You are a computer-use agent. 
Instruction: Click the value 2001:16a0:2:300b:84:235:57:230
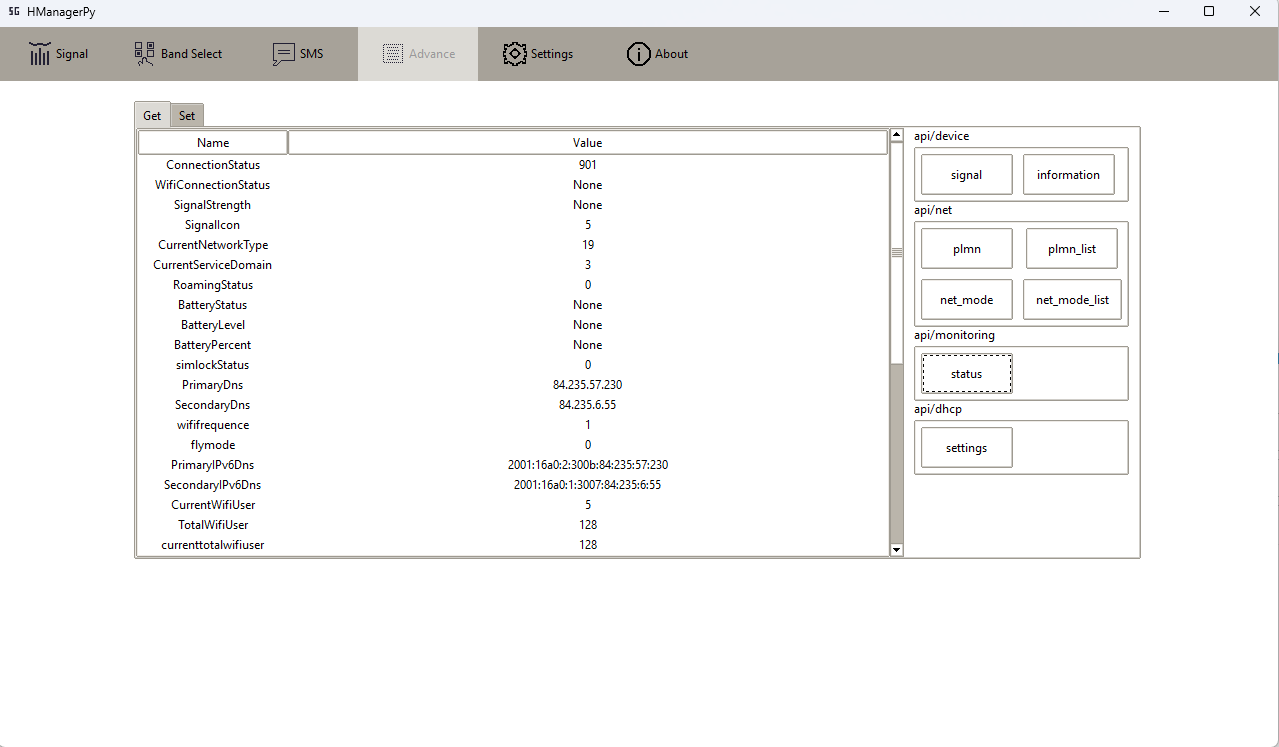point(588,465)
